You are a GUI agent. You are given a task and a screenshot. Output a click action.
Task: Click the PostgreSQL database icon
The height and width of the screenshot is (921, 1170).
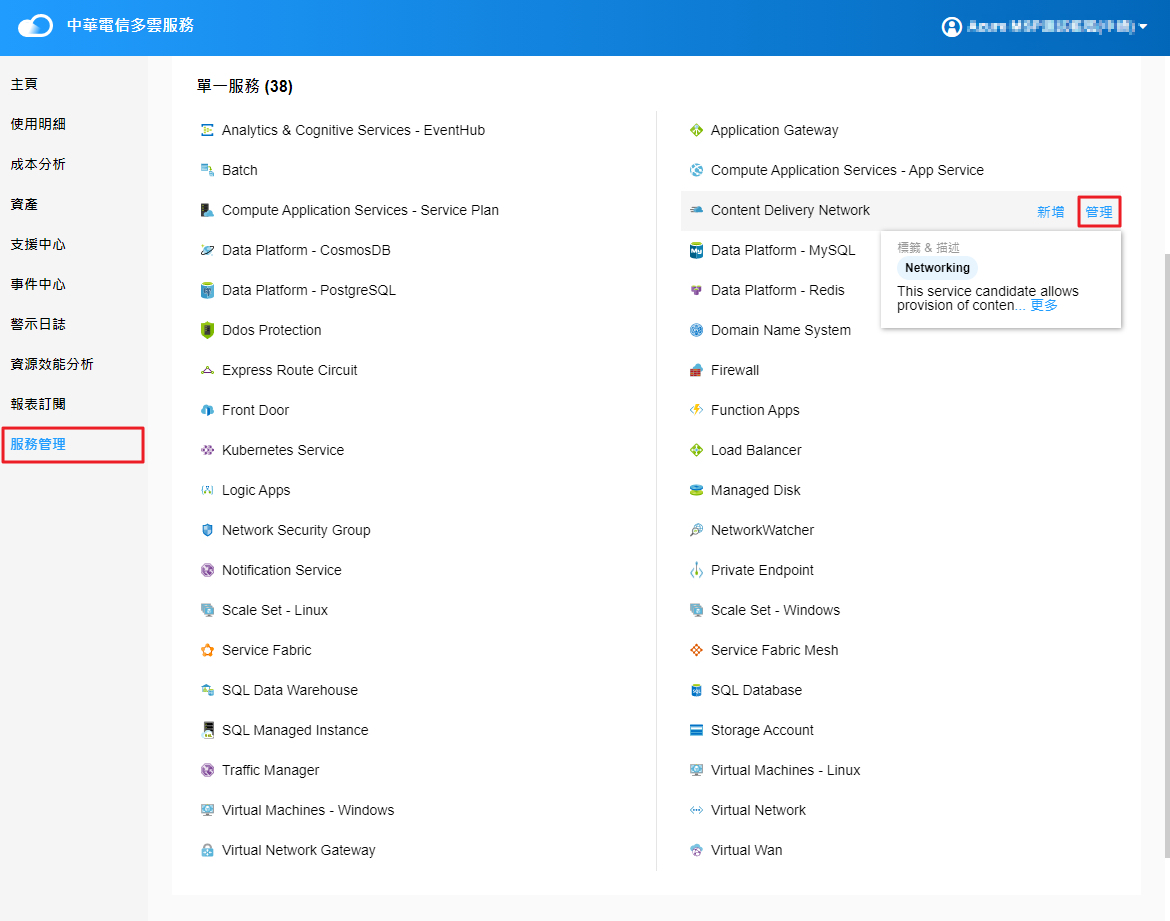(x=207, y=290)
